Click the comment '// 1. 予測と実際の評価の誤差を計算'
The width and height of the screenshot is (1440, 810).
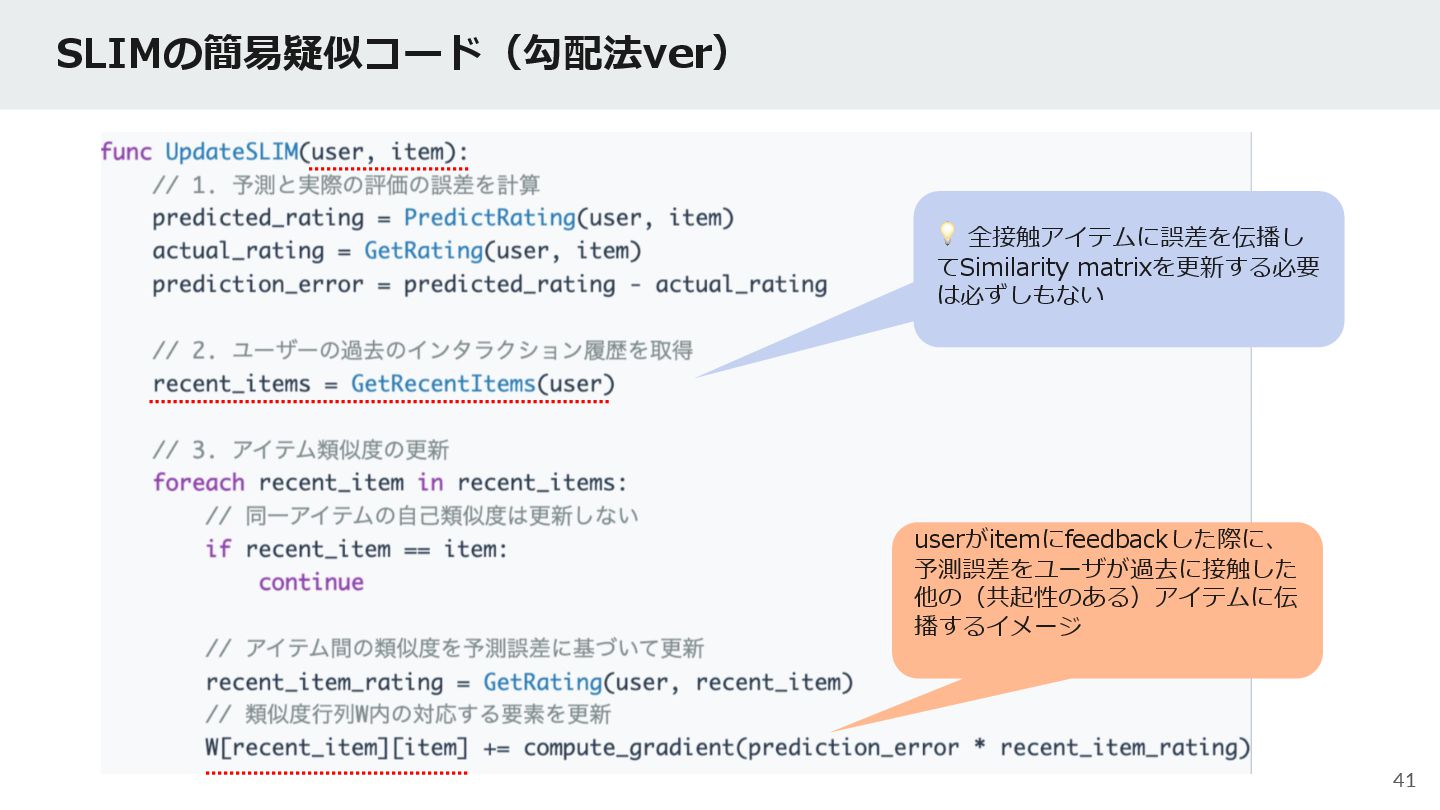[346, 185]
